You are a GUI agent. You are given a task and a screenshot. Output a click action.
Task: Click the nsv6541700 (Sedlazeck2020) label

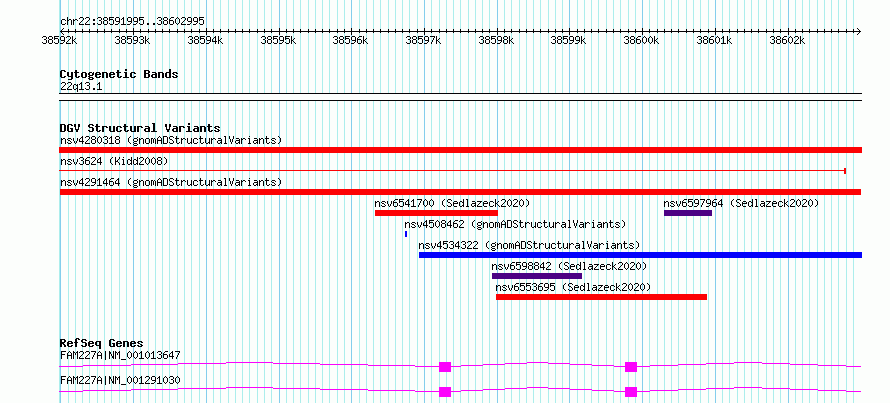(452, 203)
